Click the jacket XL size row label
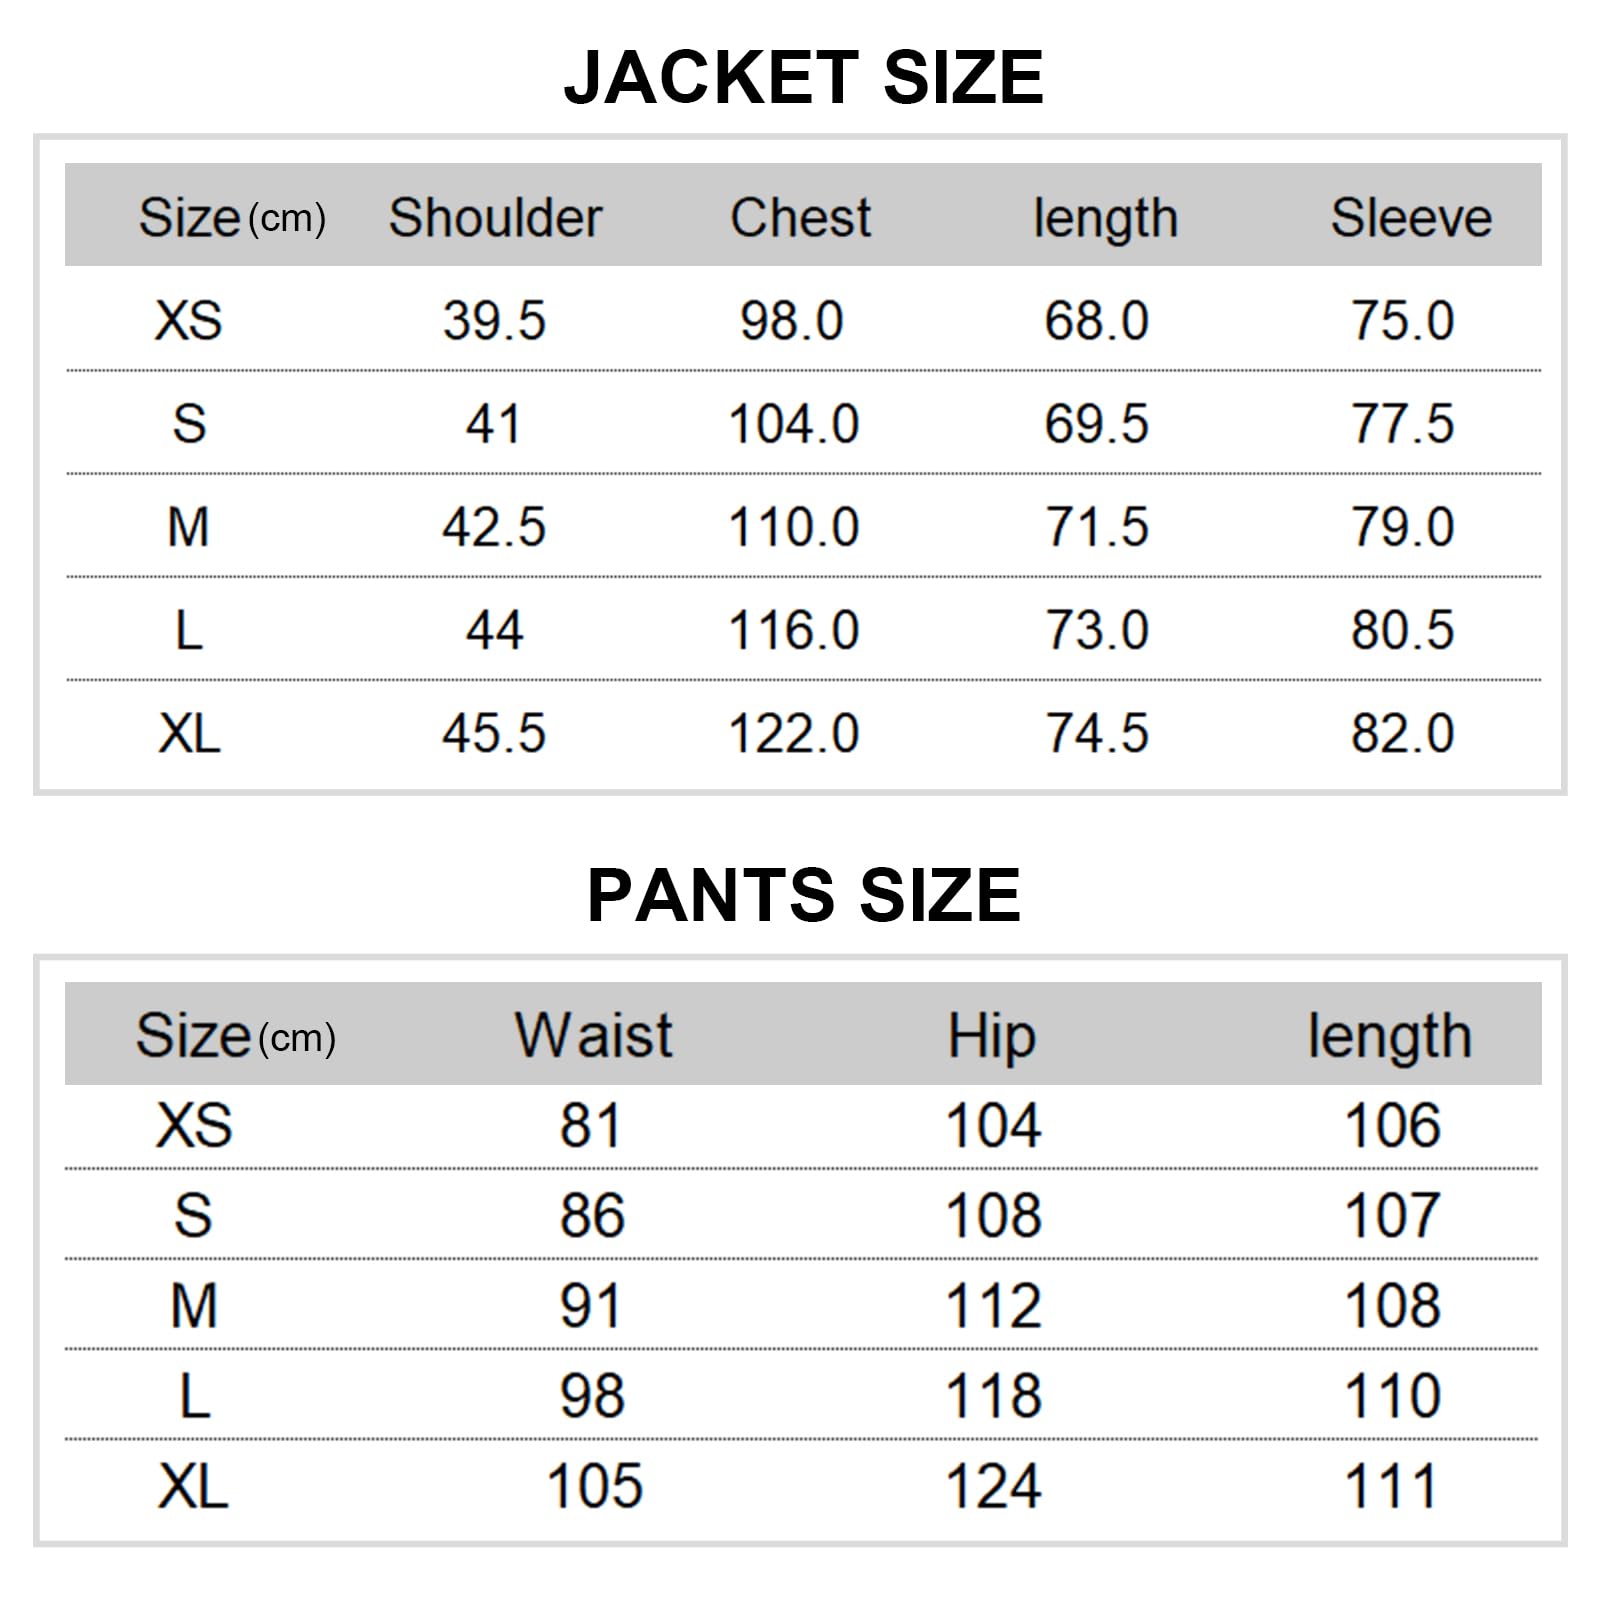 pyautogui.click(x=189, y=734)
